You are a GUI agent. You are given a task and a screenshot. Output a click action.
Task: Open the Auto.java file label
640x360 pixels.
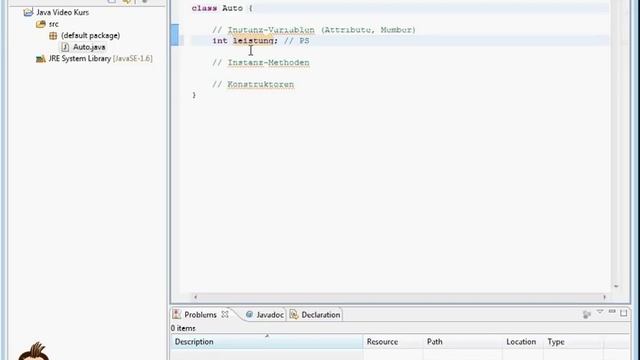(x=89, y=47)
